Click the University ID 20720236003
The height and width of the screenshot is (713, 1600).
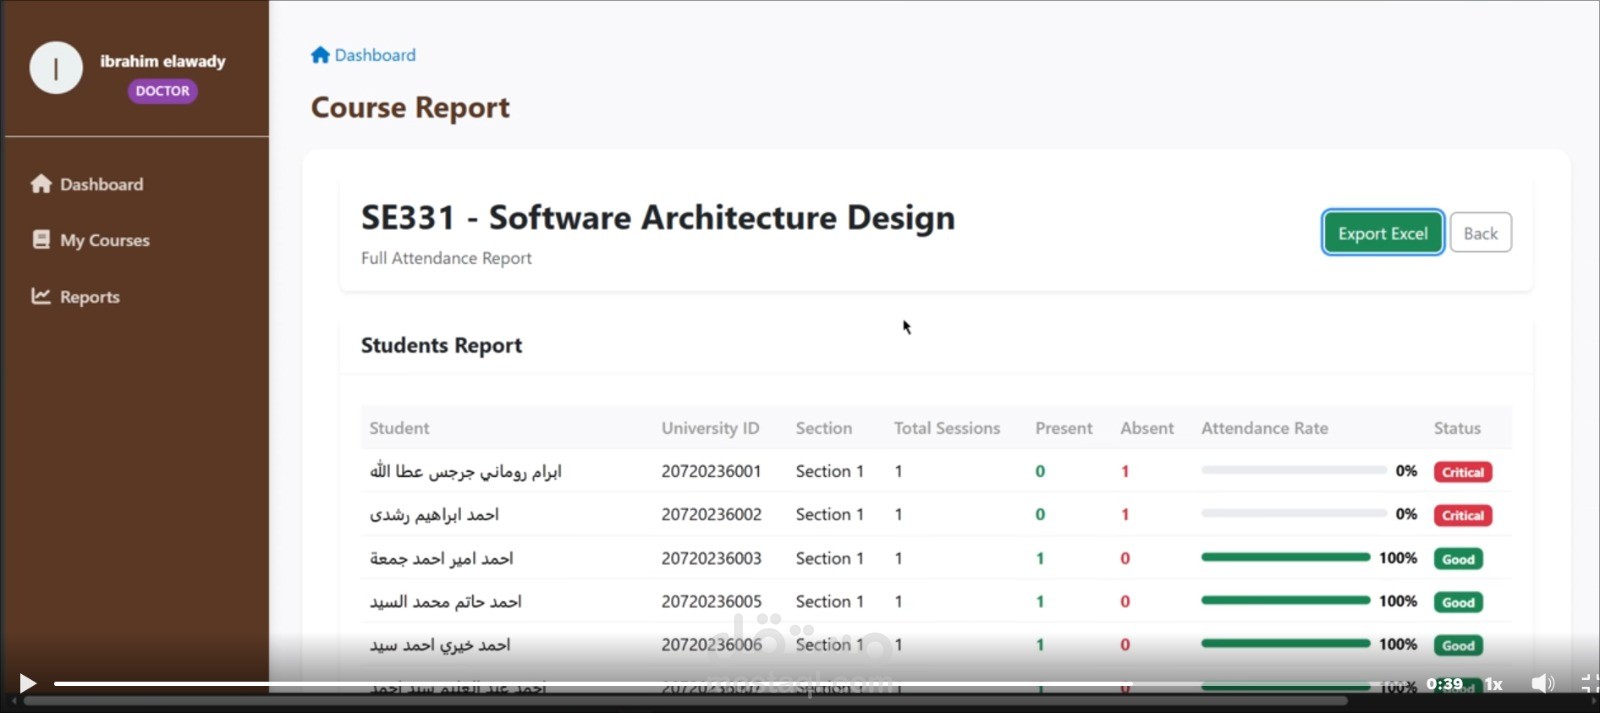(x=711, y=558)
